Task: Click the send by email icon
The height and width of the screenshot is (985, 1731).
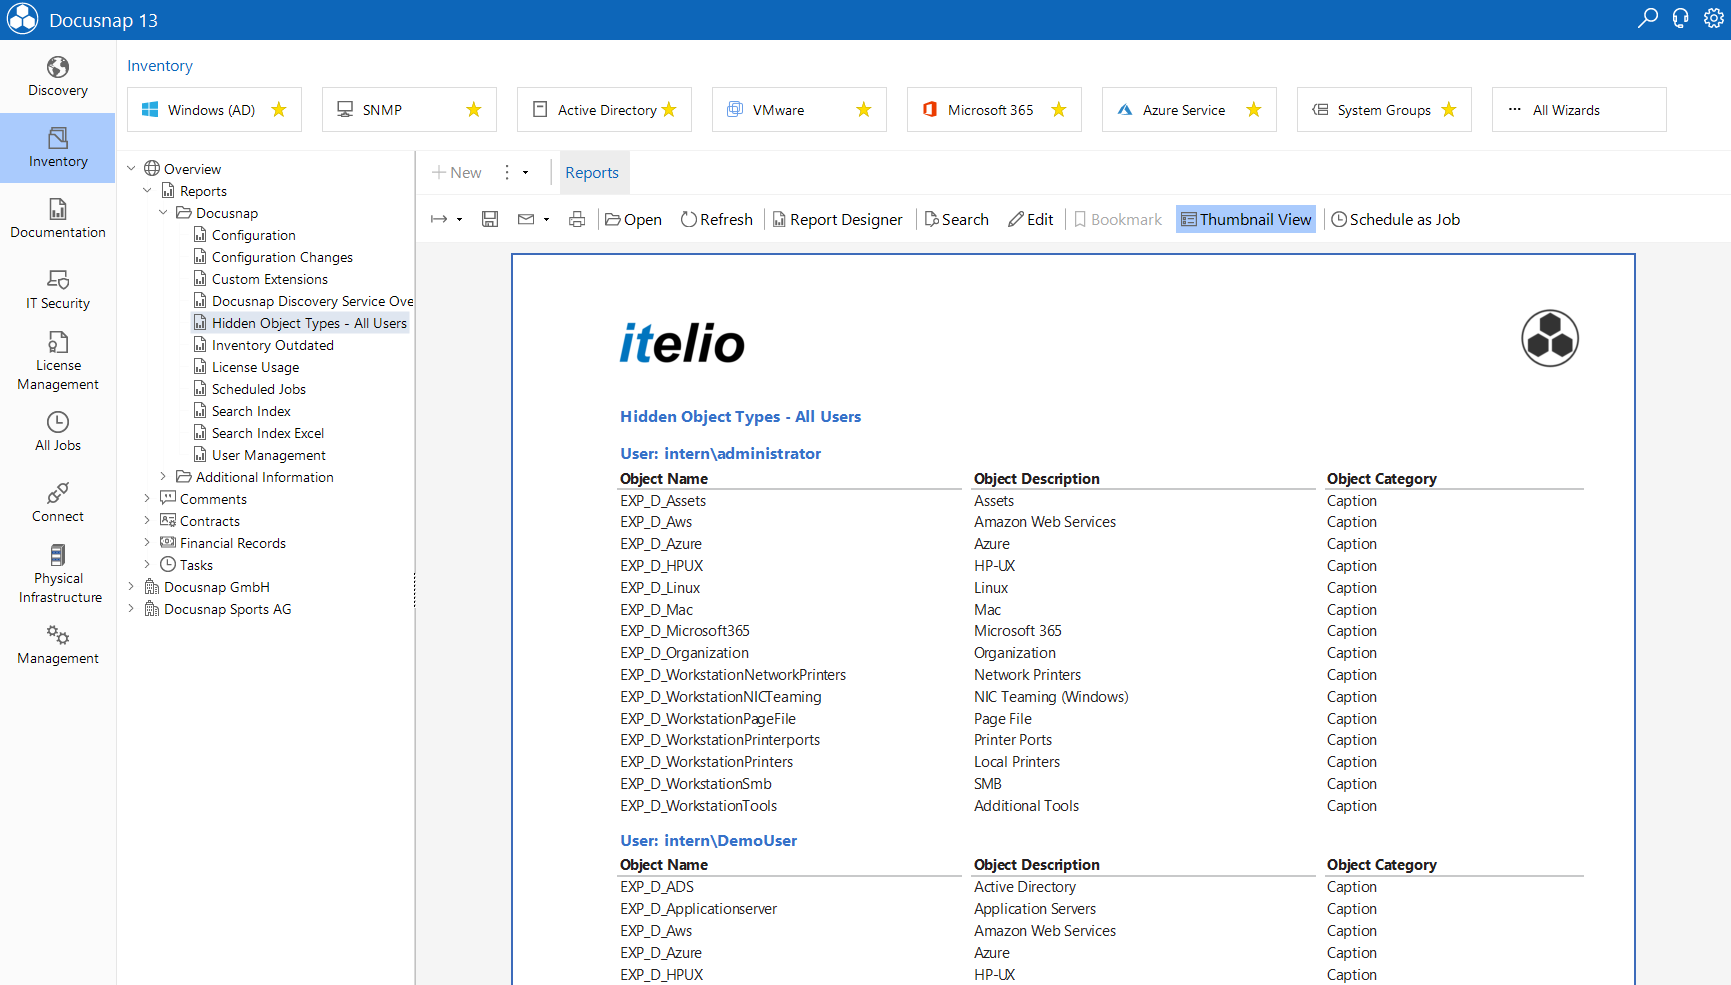Action: [526, 219]
